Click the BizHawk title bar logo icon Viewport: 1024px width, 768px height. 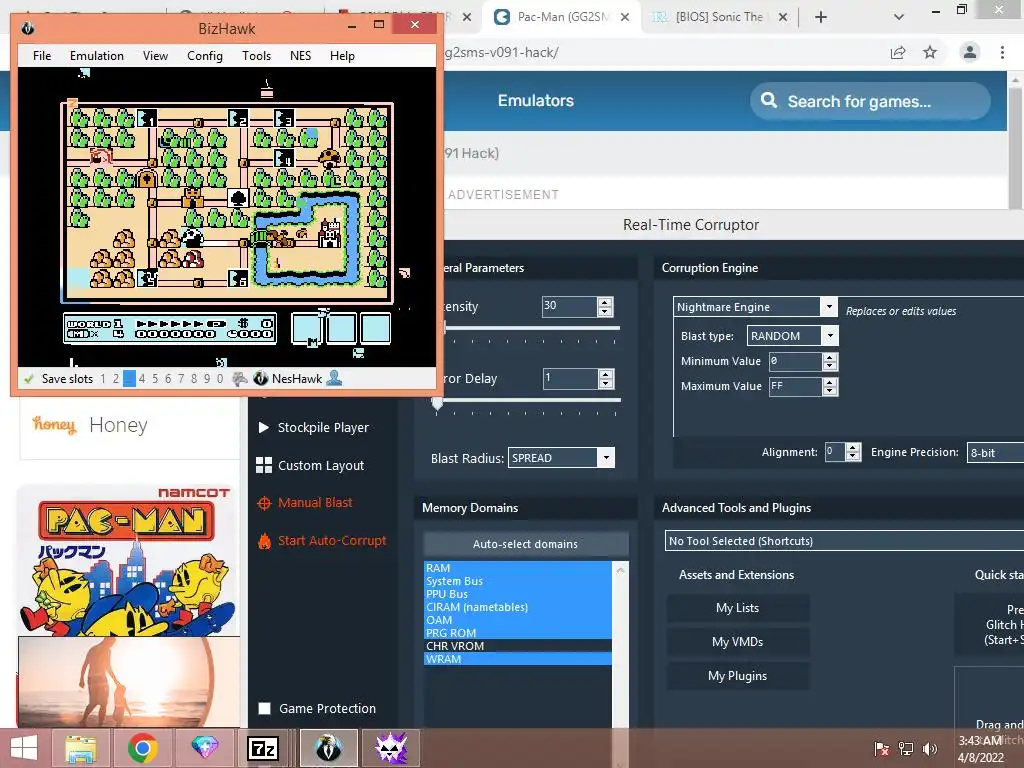point(27,28)
